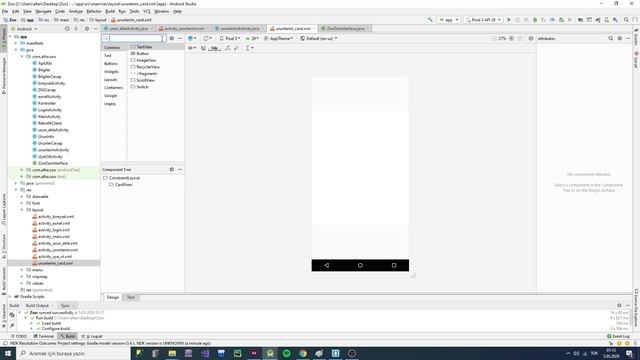Open Android Studio taskbar icon
Viewport: 640px width, 360px height.
270,353
